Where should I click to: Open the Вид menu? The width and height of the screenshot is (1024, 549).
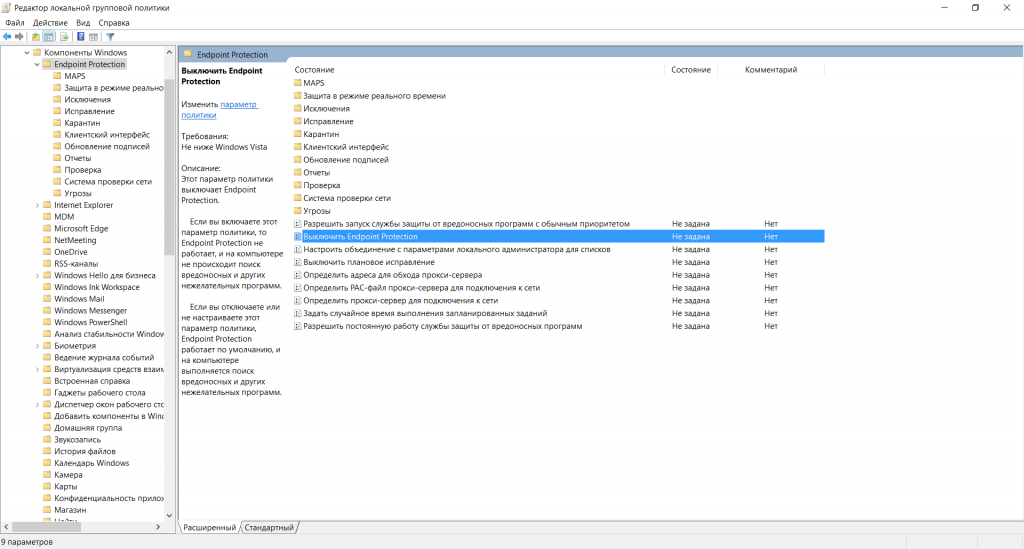pyautogui.click(x=83, y=22)
